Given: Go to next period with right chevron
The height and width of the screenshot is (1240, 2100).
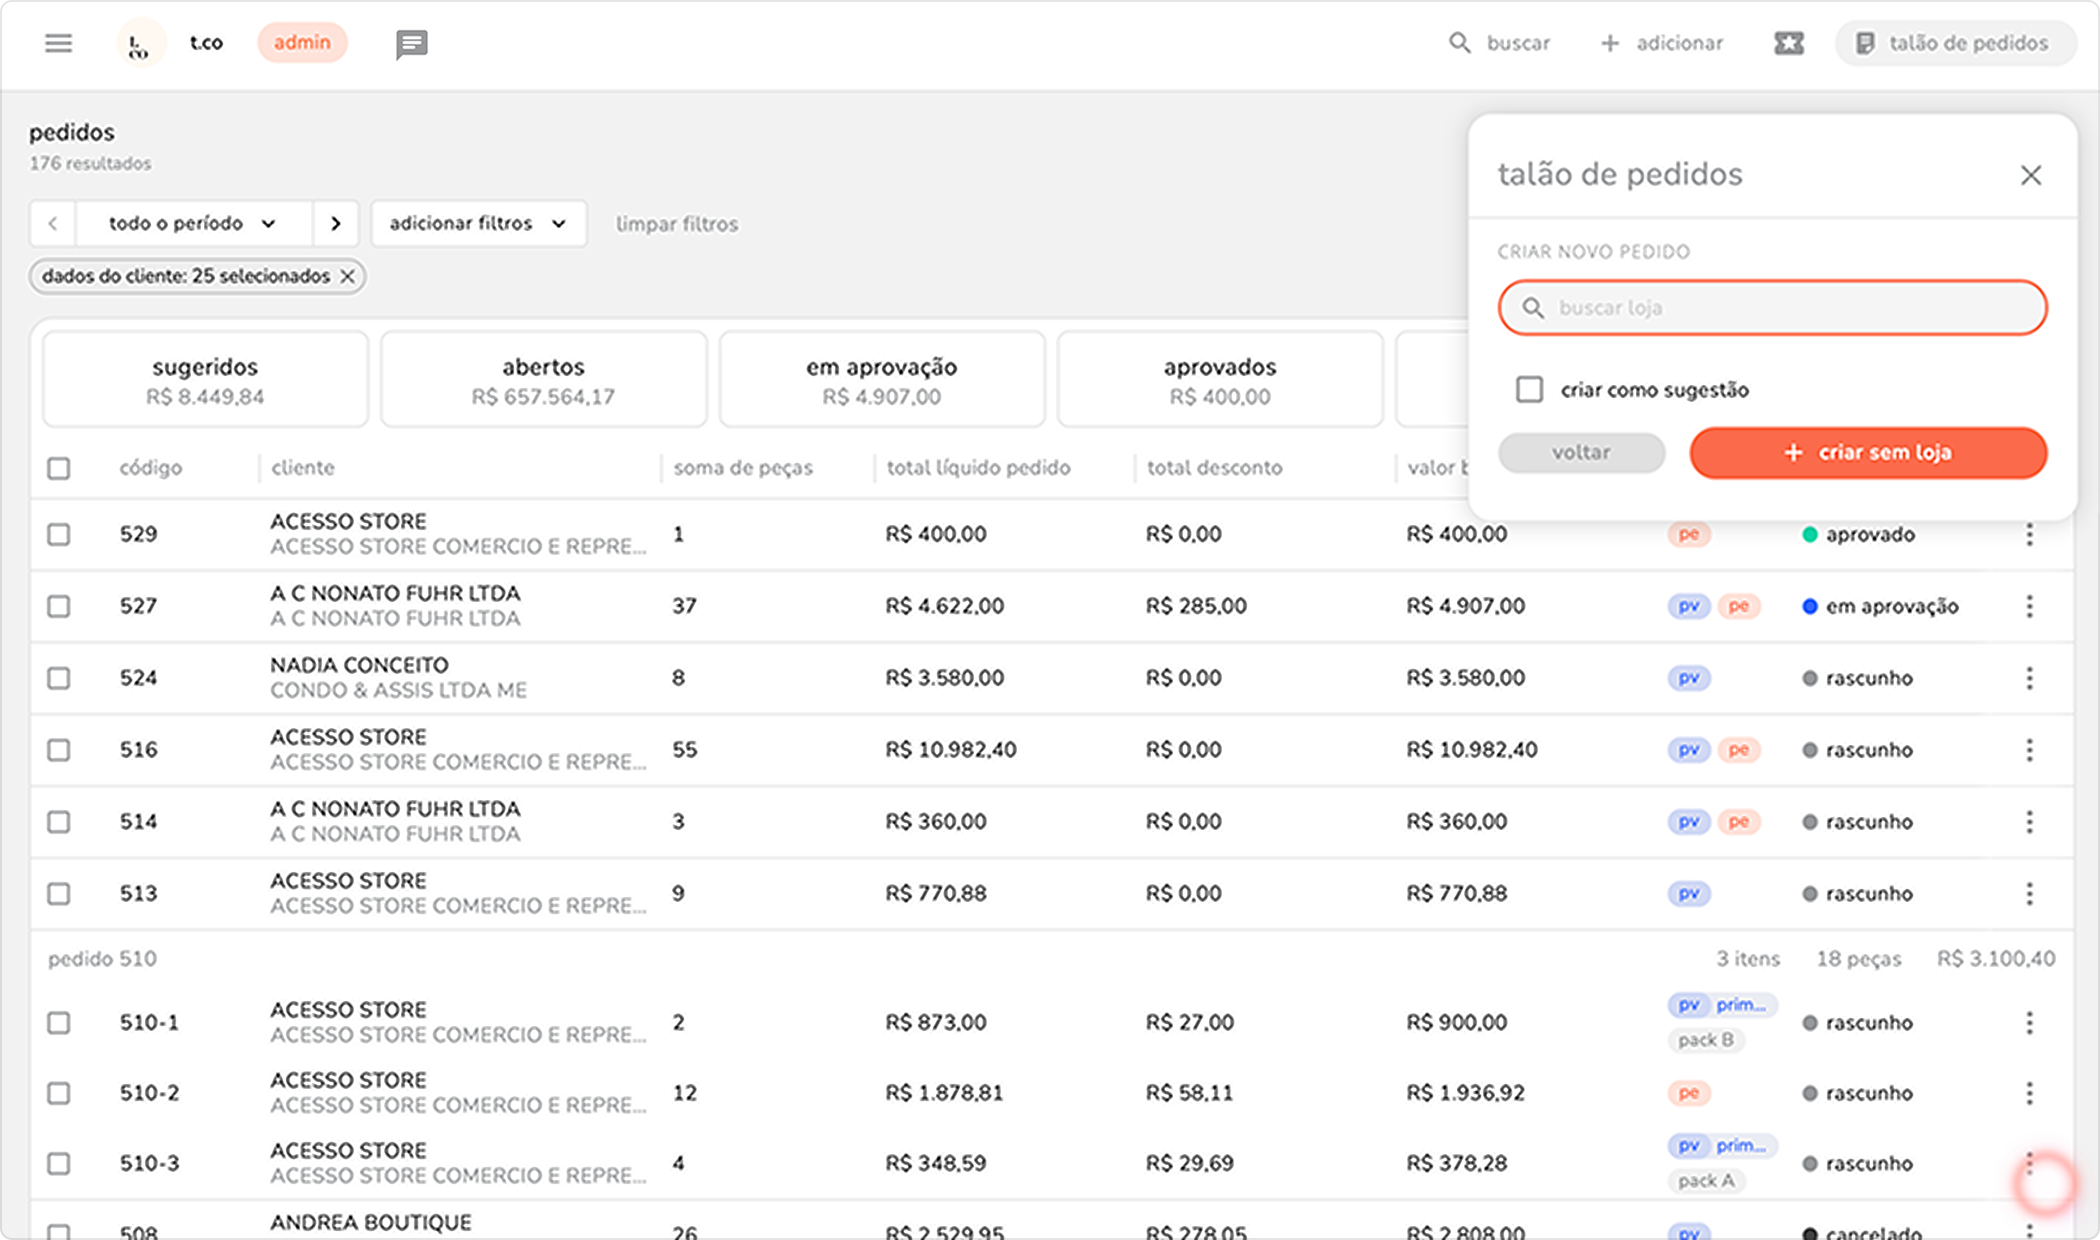Looking at the screenshot, I should click(x=336, y=223).
